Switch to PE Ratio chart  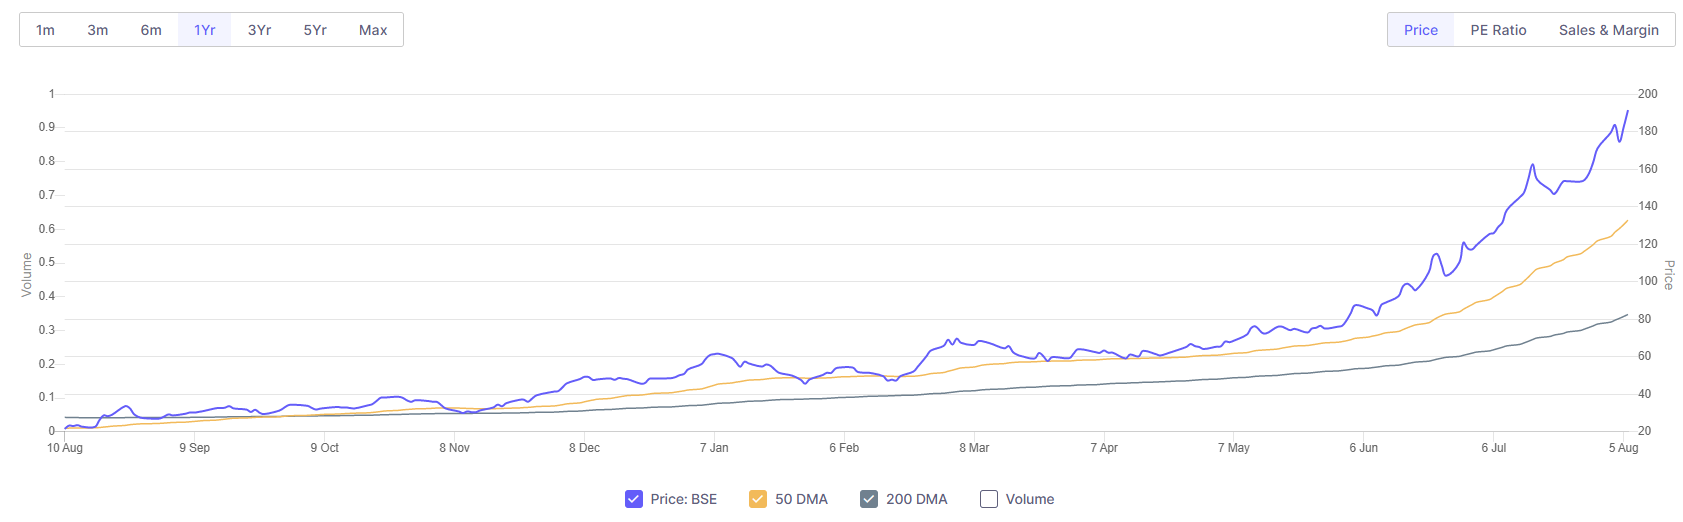(1498, 30)
